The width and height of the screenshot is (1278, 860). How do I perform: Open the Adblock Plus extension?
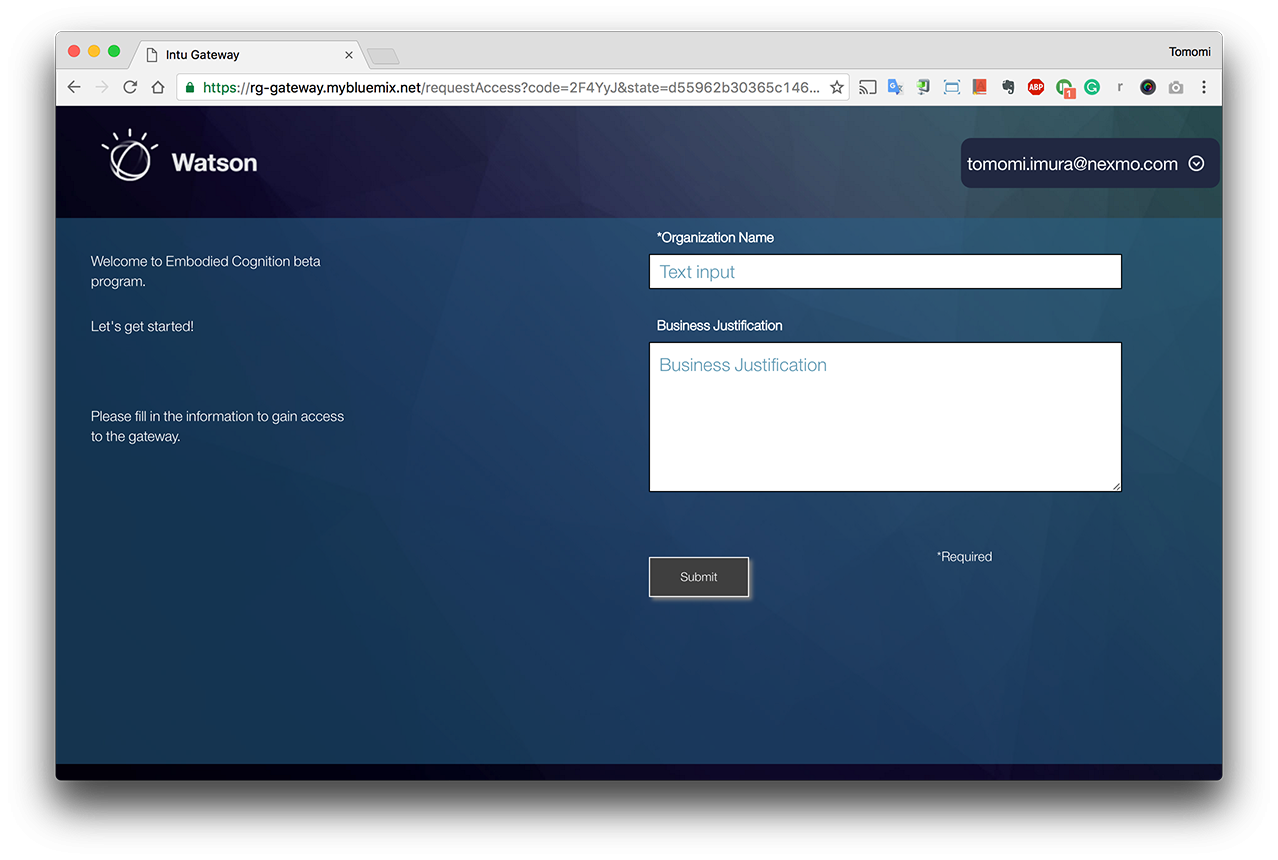(x=1036, y=87)
